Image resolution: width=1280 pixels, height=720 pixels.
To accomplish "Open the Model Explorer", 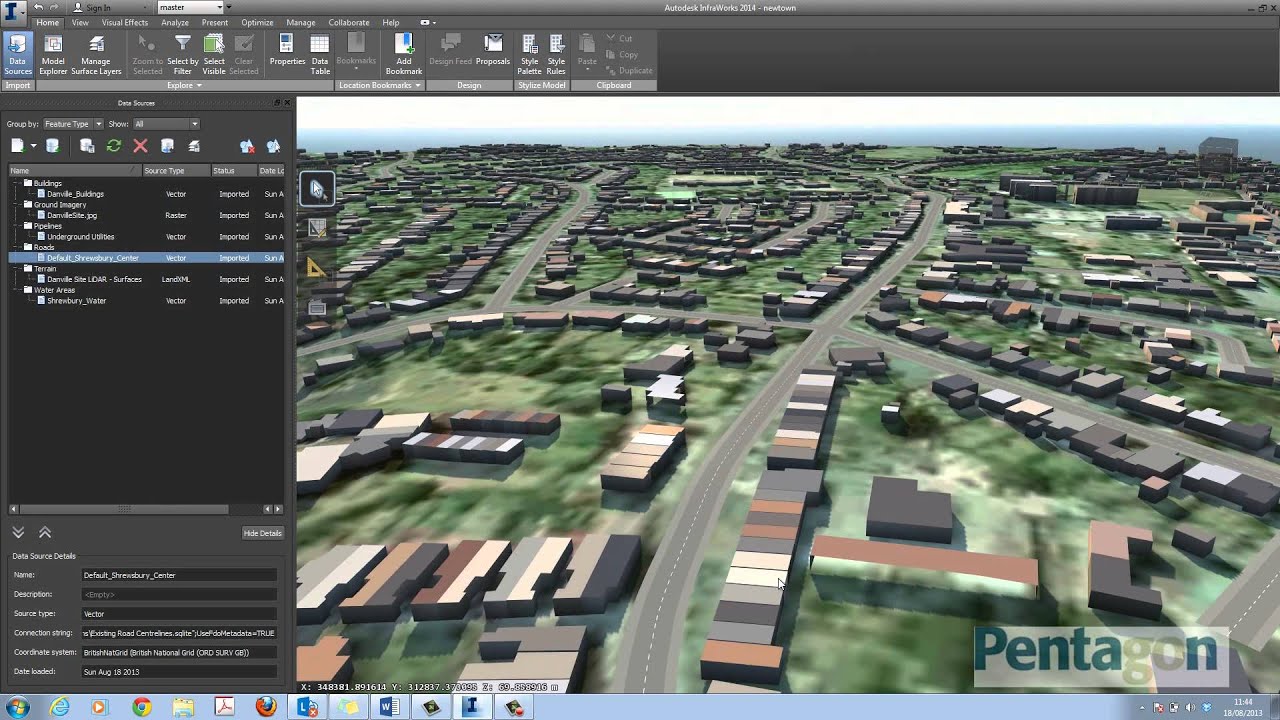I will (x=53, y=55).
